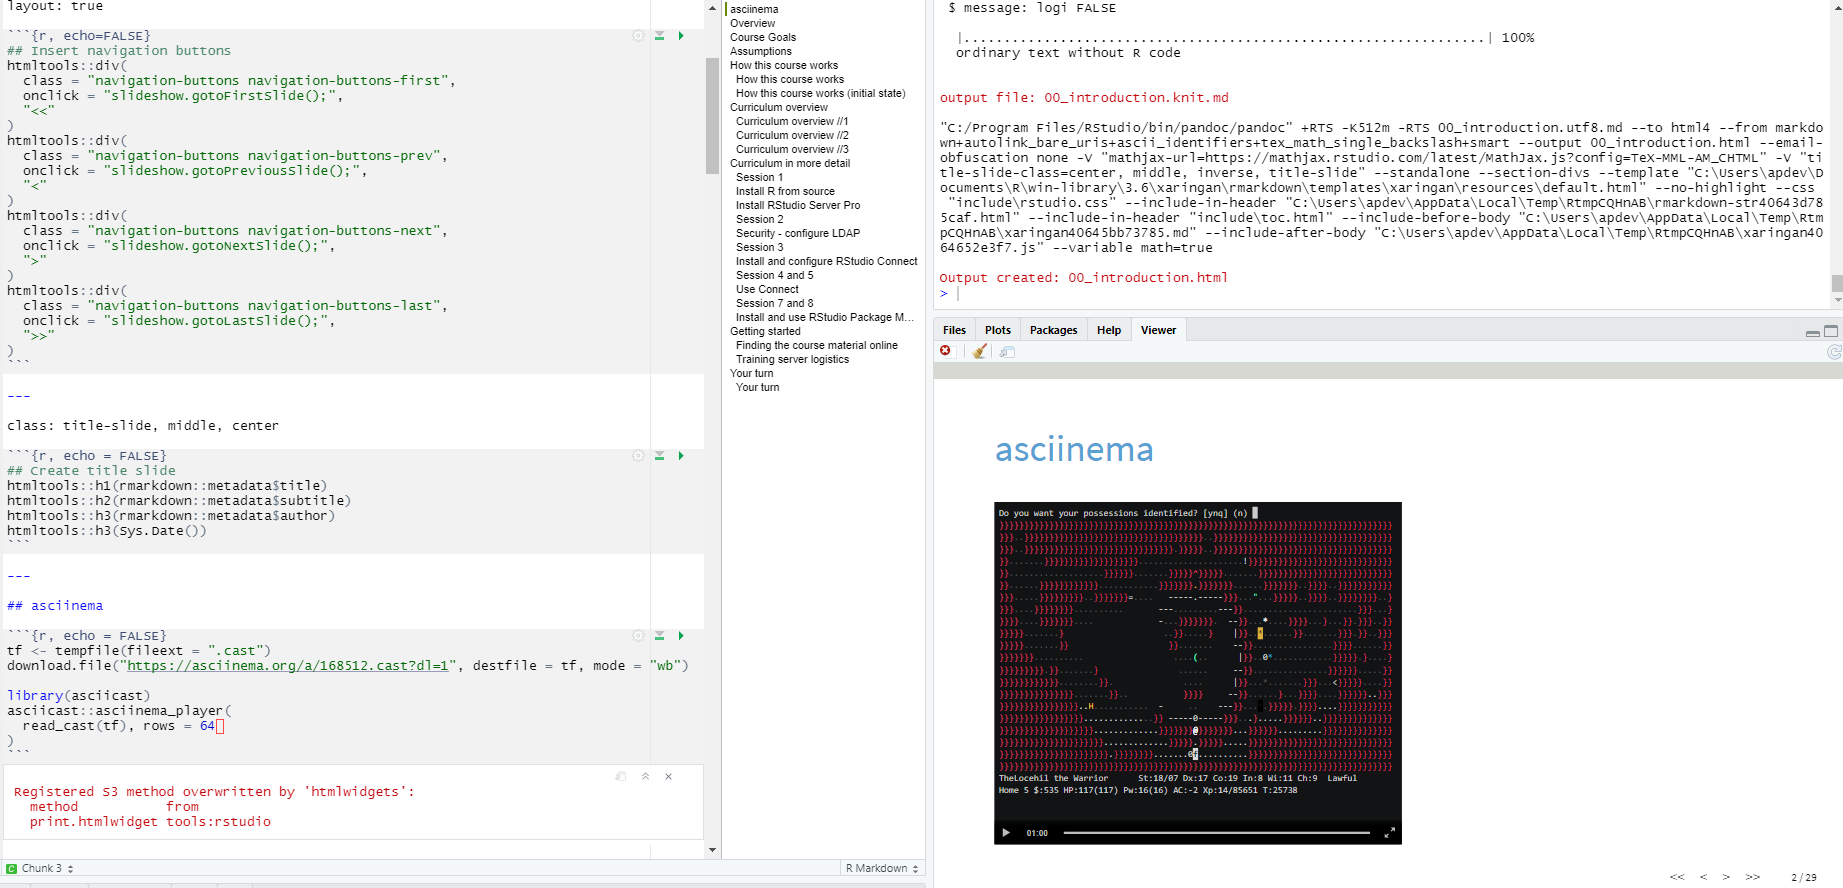Maximize the Viewer pane
This screenshot has width=1843, height=888.
click(x=1831, y=331)
